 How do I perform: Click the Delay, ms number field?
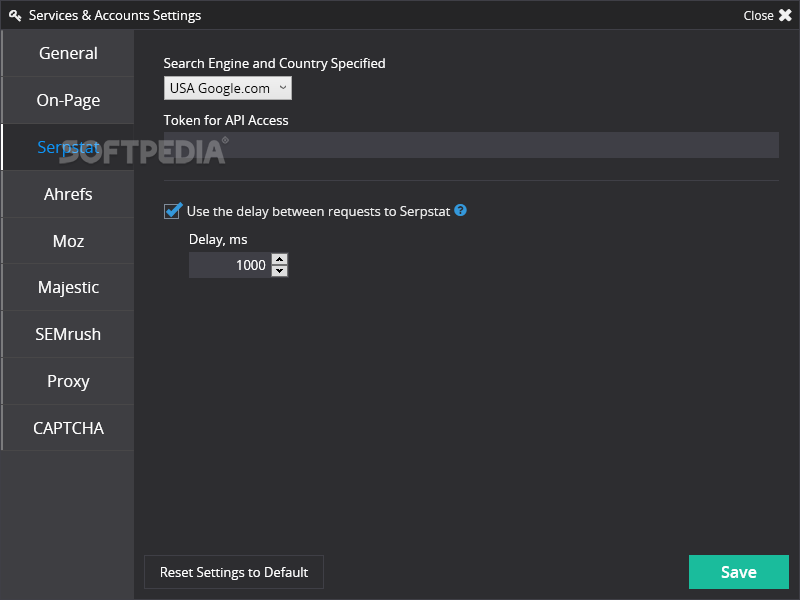coord(230,265)
